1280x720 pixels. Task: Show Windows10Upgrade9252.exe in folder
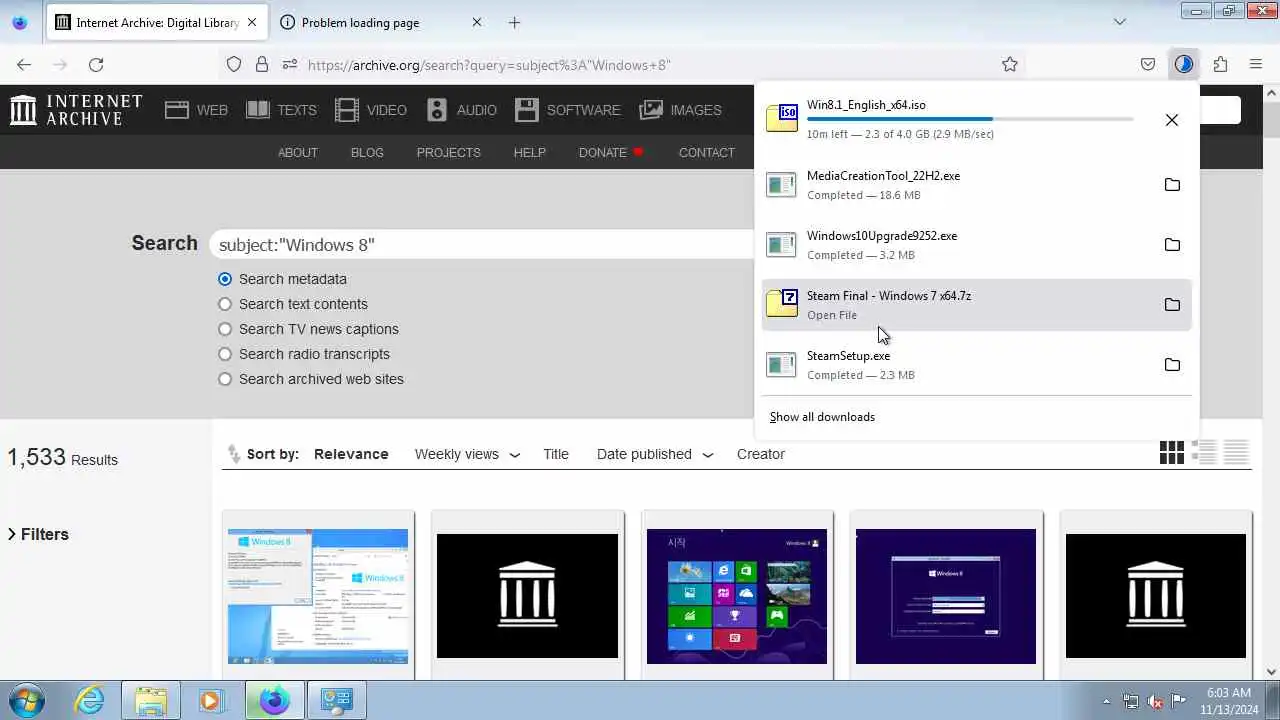pyautogui.click(x=1172, y=245)
